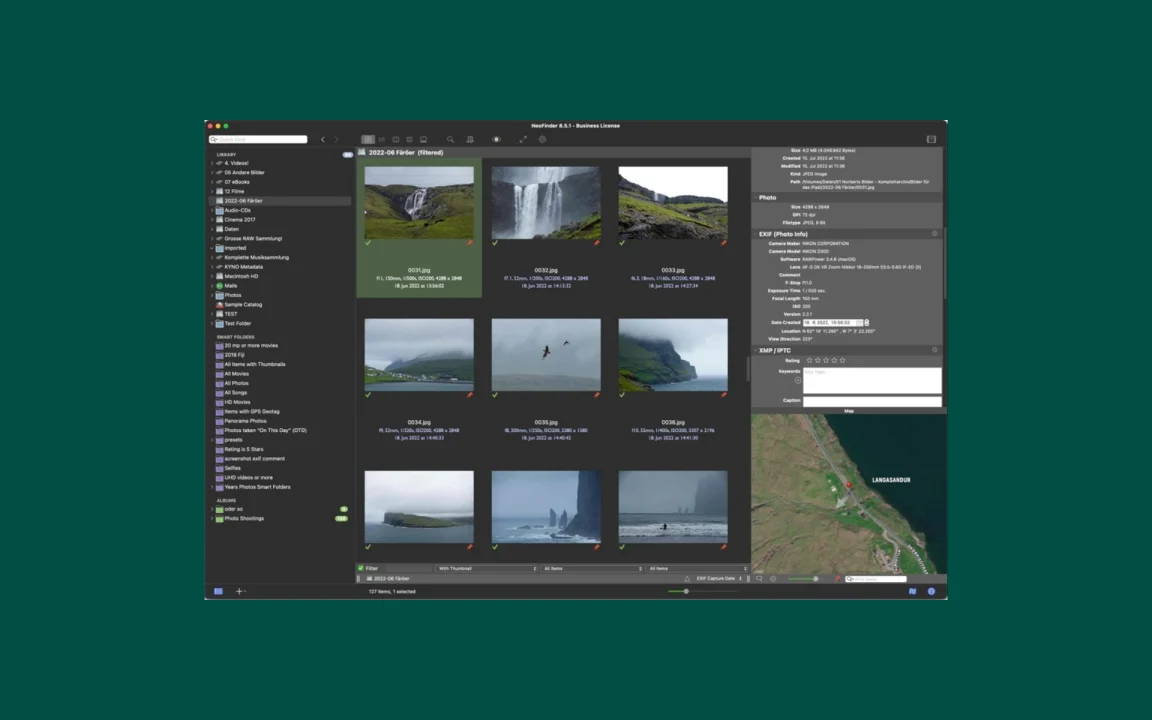
Task: Set rating to the first star
Action: tap(810, 361)
